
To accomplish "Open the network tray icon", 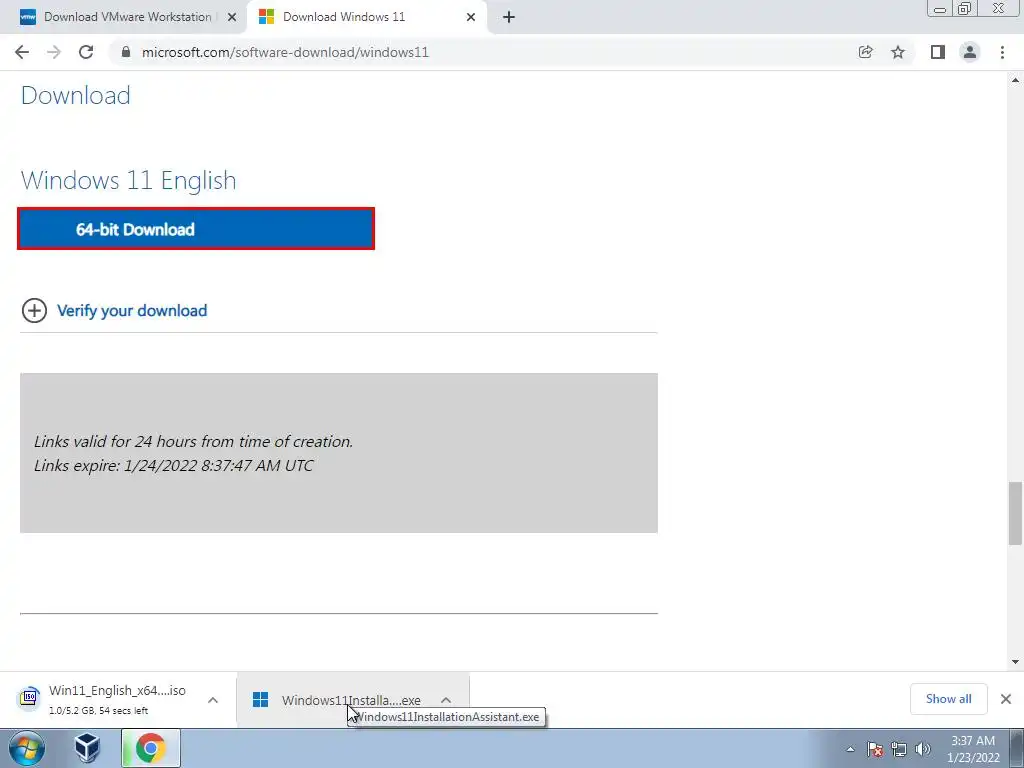I will (x=899, y=749).
